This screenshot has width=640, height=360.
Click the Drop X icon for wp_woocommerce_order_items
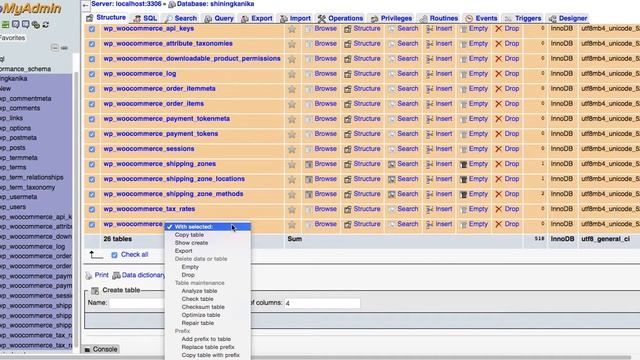coord(498,104)
